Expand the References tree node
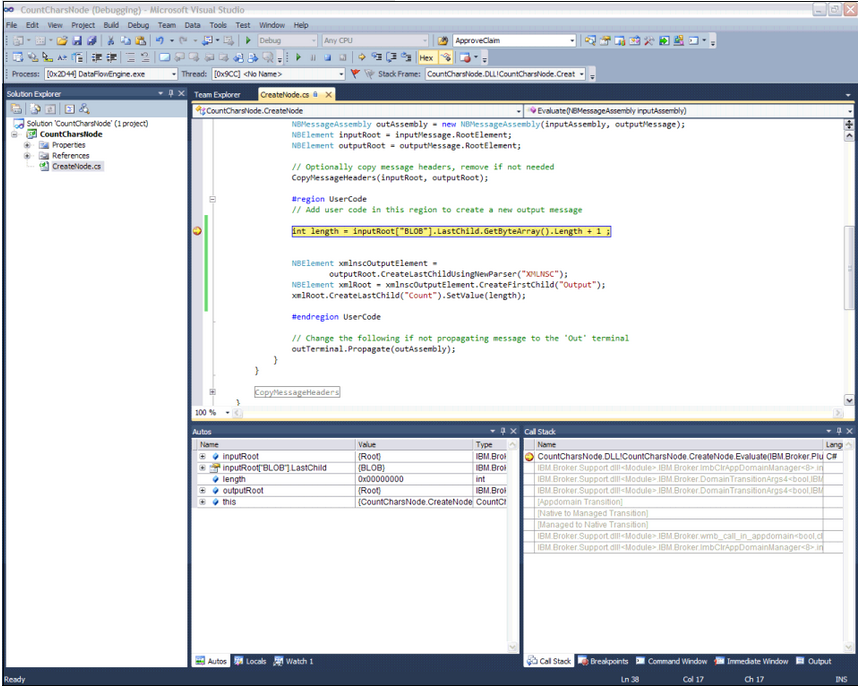Image resolution: width=861 pixels, height=687 pixels. coord(27,156)
